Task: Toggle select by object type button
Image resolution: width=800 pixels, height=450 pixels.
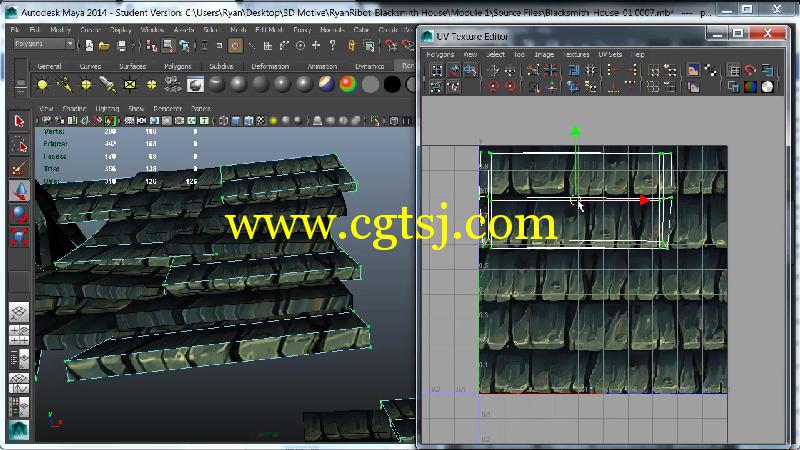Action: tap(168, 46)
